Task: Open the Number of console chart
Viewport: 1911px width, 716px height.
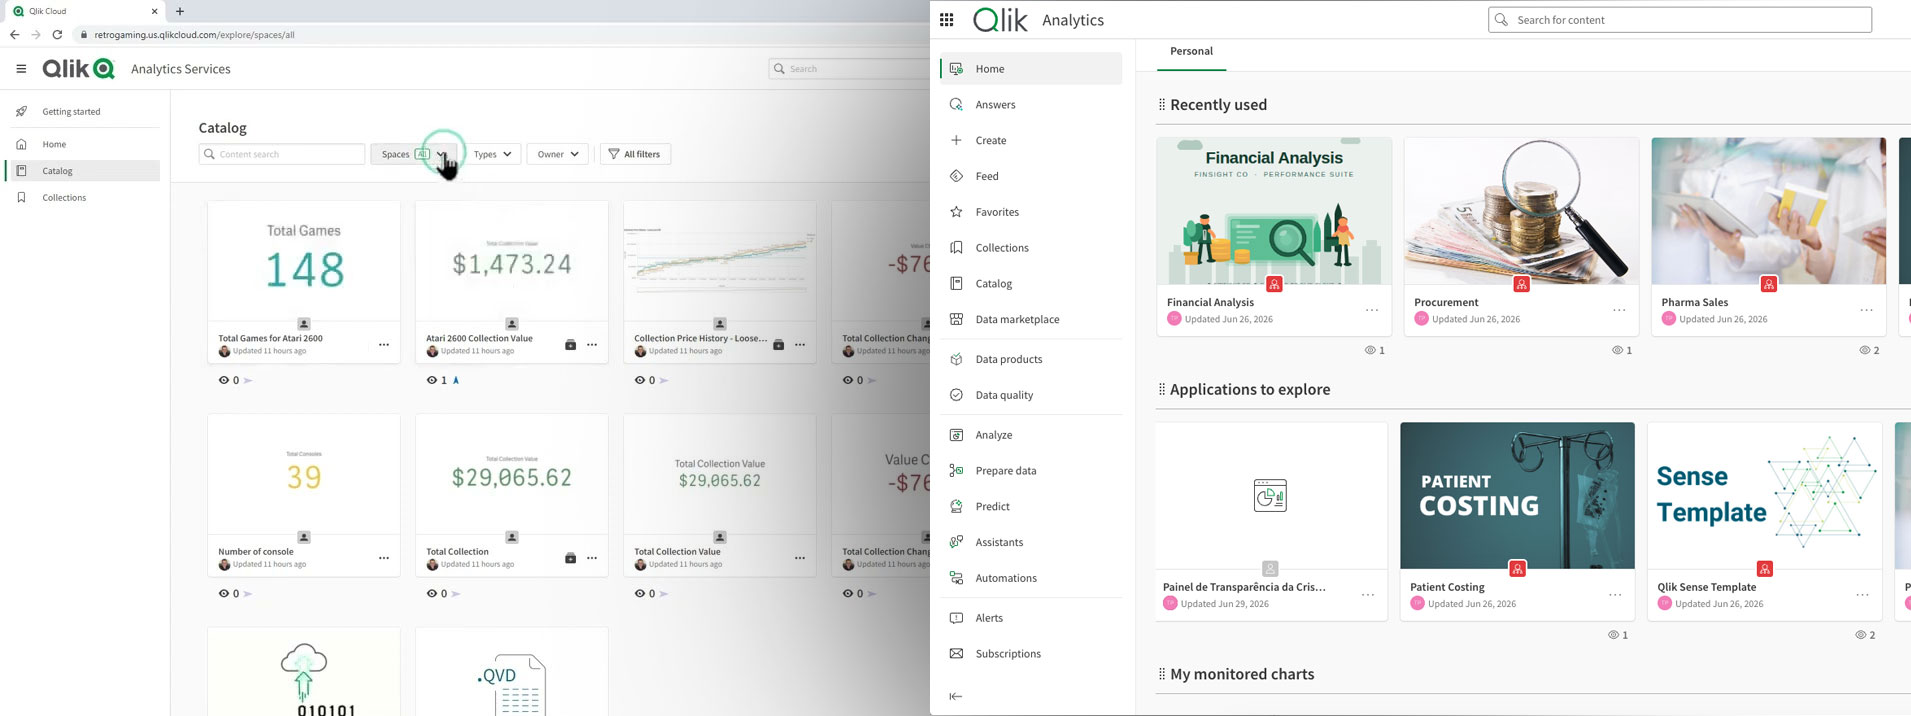Action: (304, 473)
